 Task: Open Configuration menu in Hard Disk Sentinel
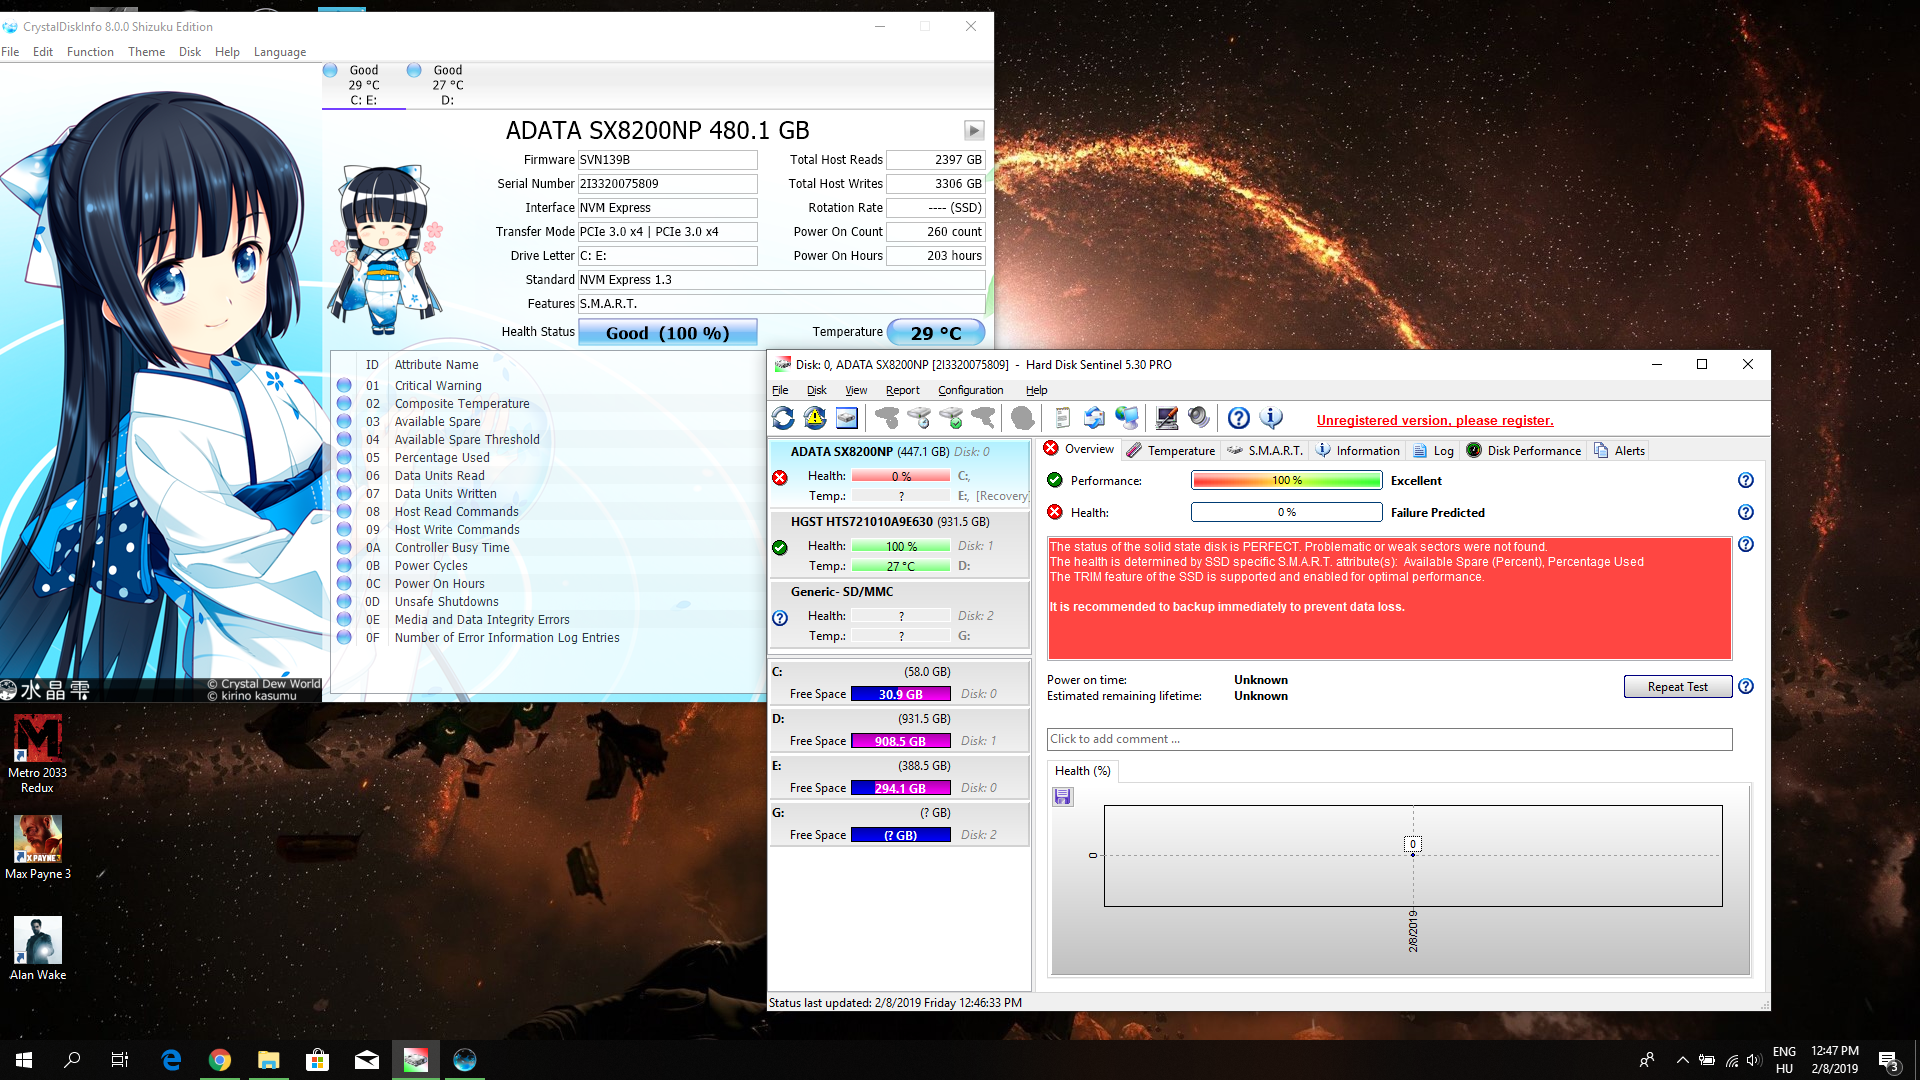click(970, 391)
